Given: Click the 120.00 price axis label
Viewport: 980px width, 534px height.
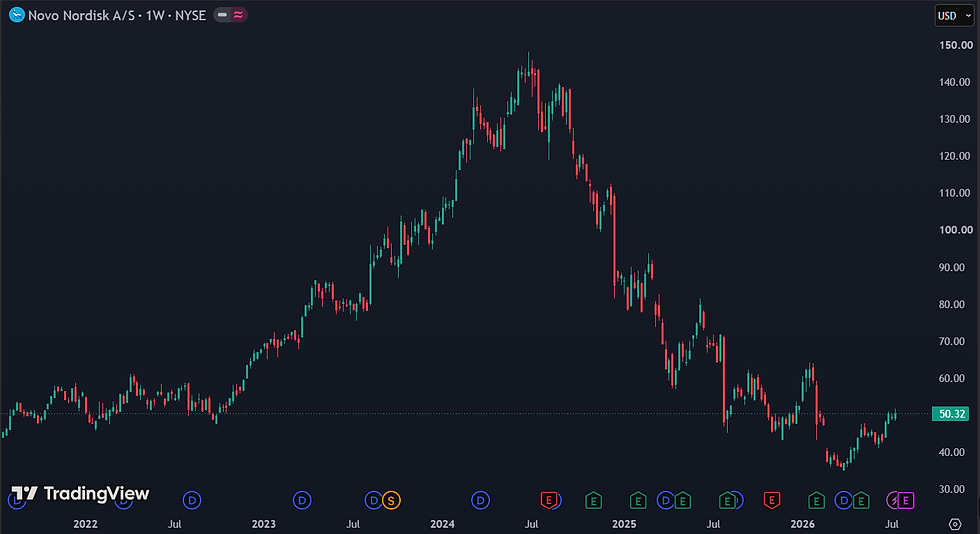Looking at the screenshot, I should pos(954,156).
